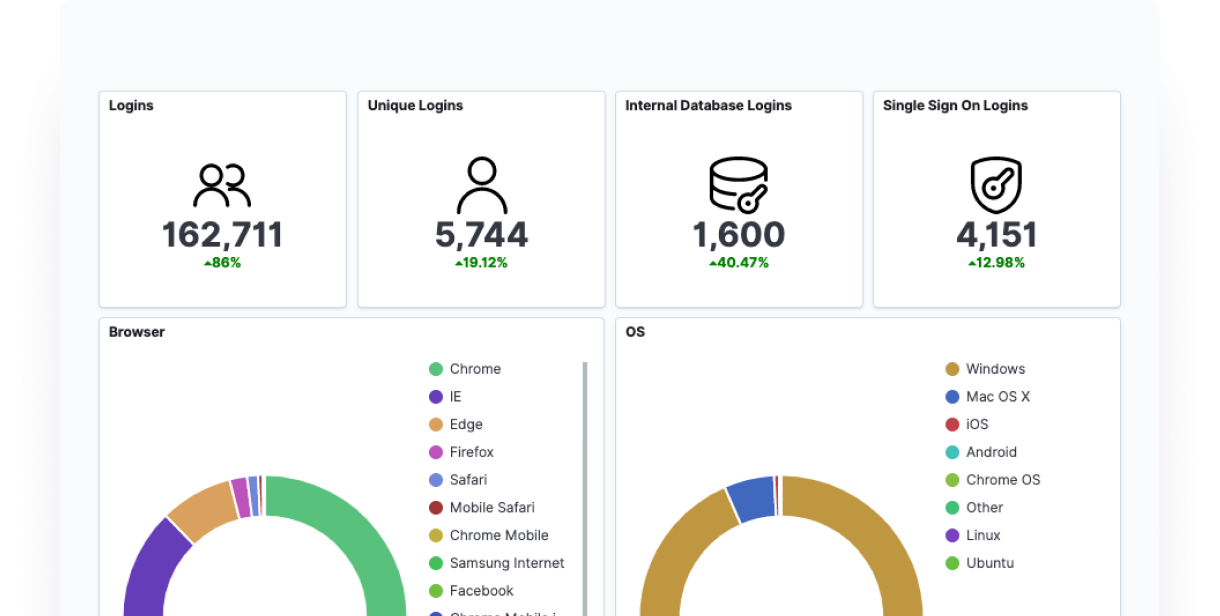The width and height of the screenshot is (1220, 616).
Task: Toggle the Firefox legend item
Action: [471, 452]
